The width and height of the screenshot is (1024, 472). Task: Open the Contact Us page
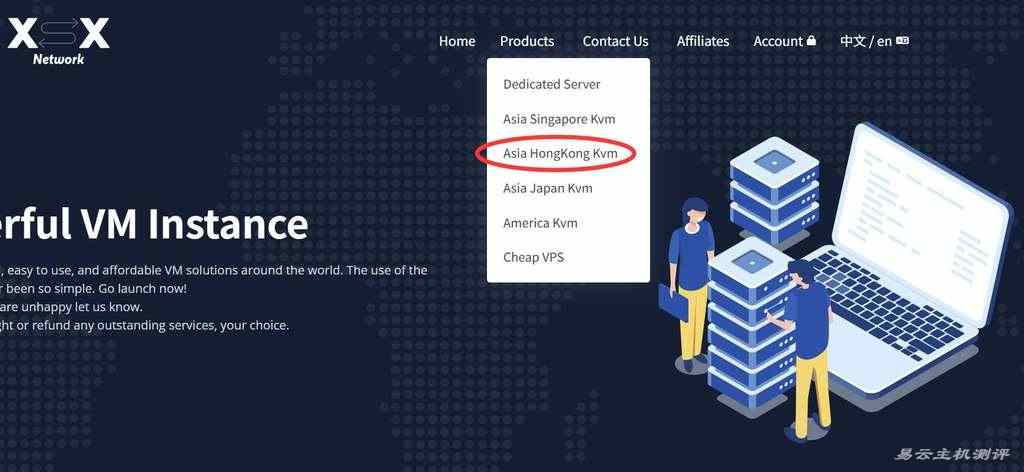(x=615, y=41)
